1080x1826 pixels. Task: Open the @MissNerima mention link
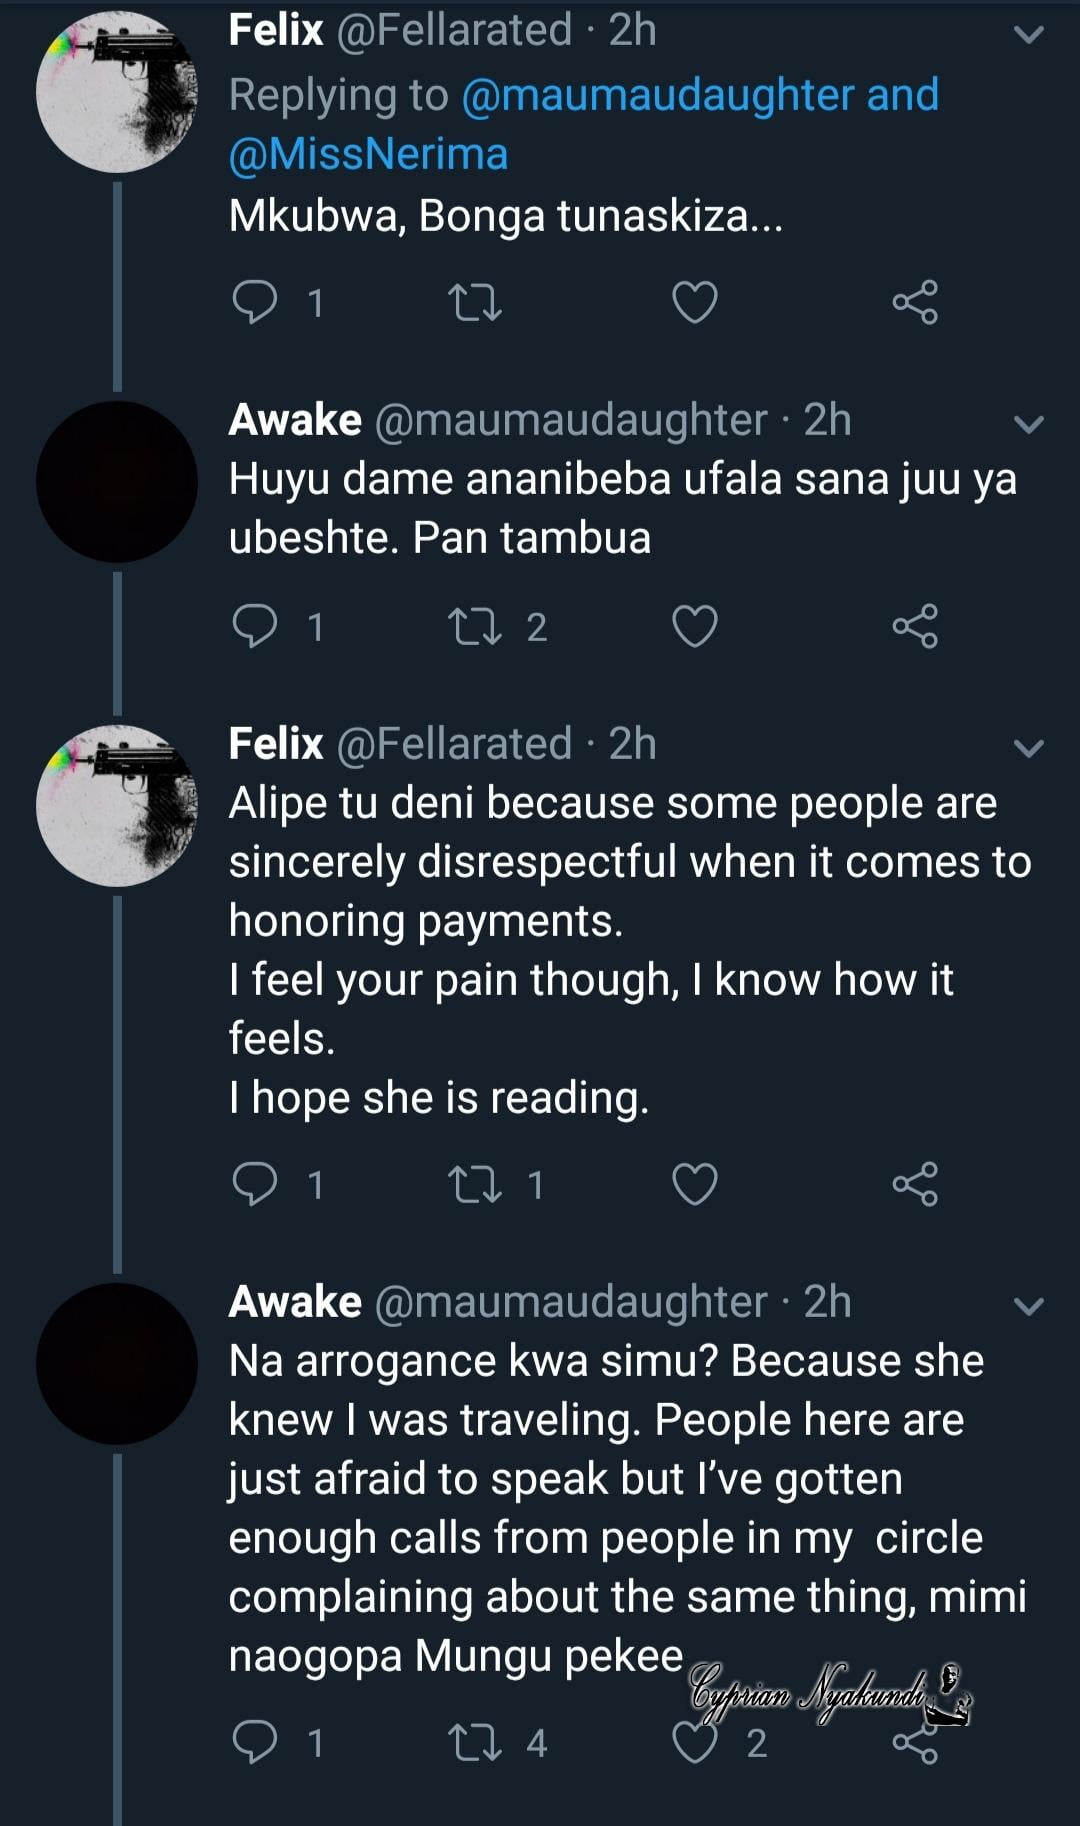[x=368, y=154]
